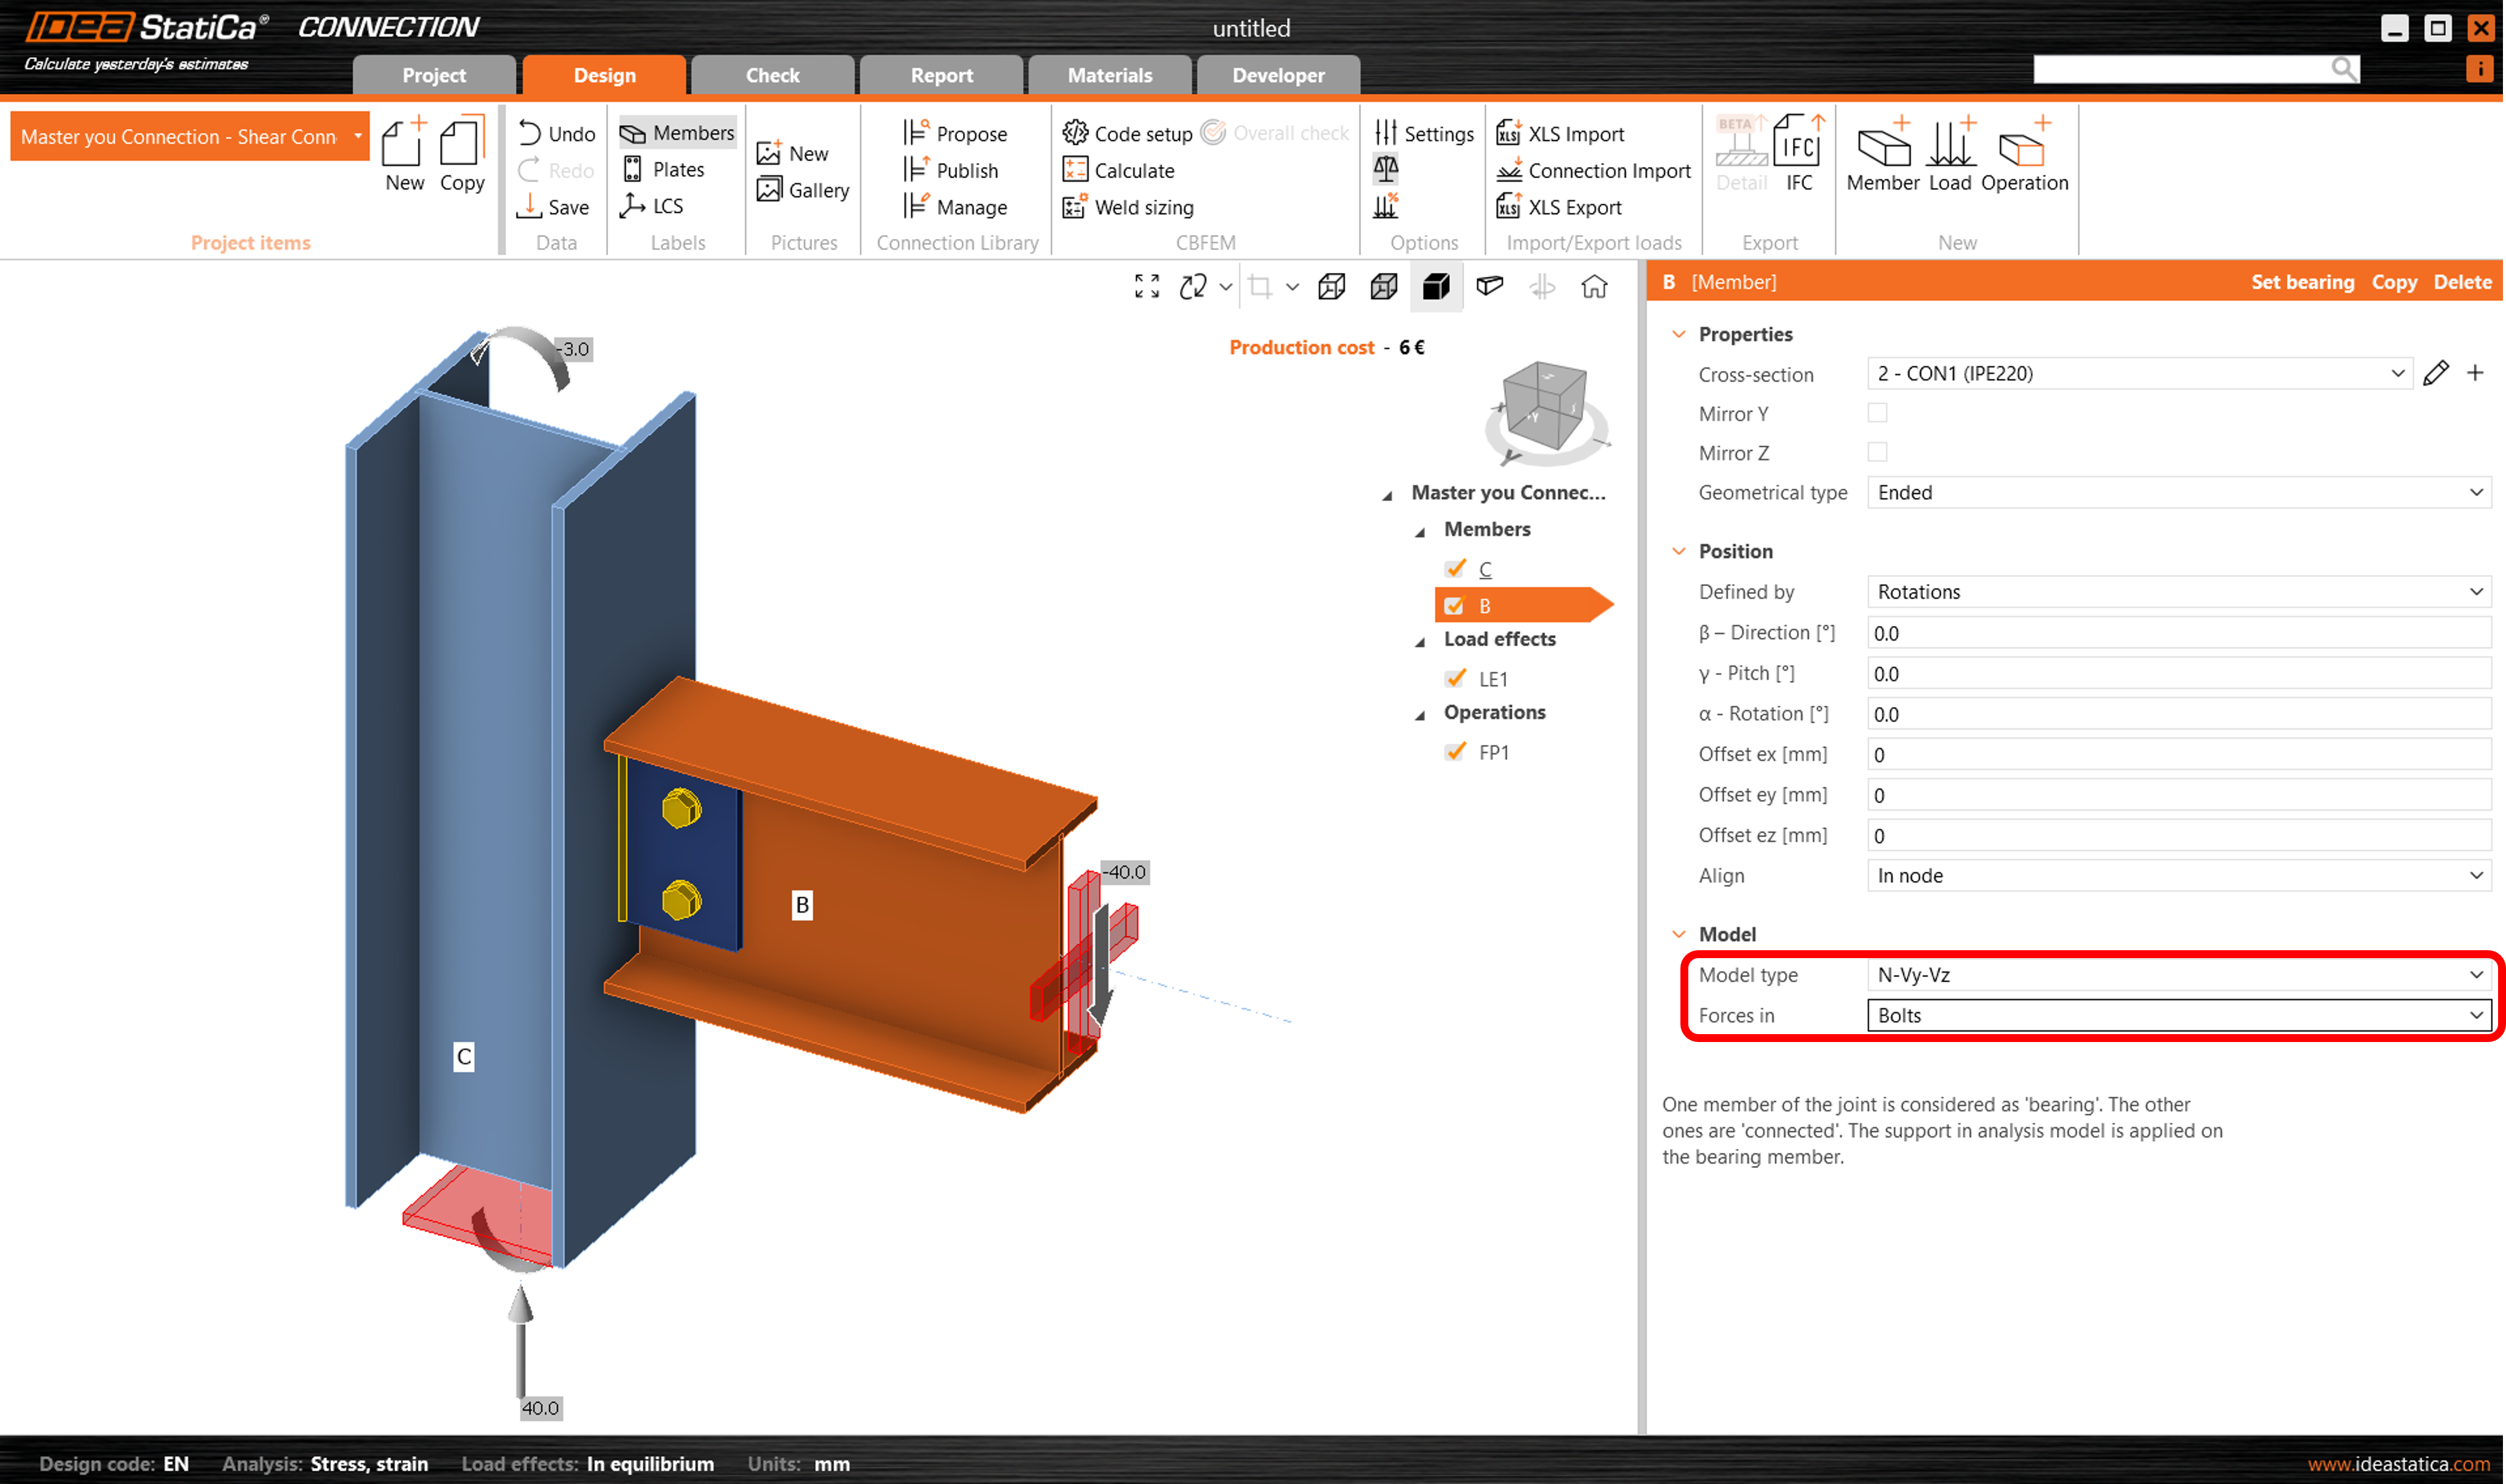Enable the Mirror Y checkbox
The width and height of the screenshot is (2506, 1484).
coord(1877,413)
